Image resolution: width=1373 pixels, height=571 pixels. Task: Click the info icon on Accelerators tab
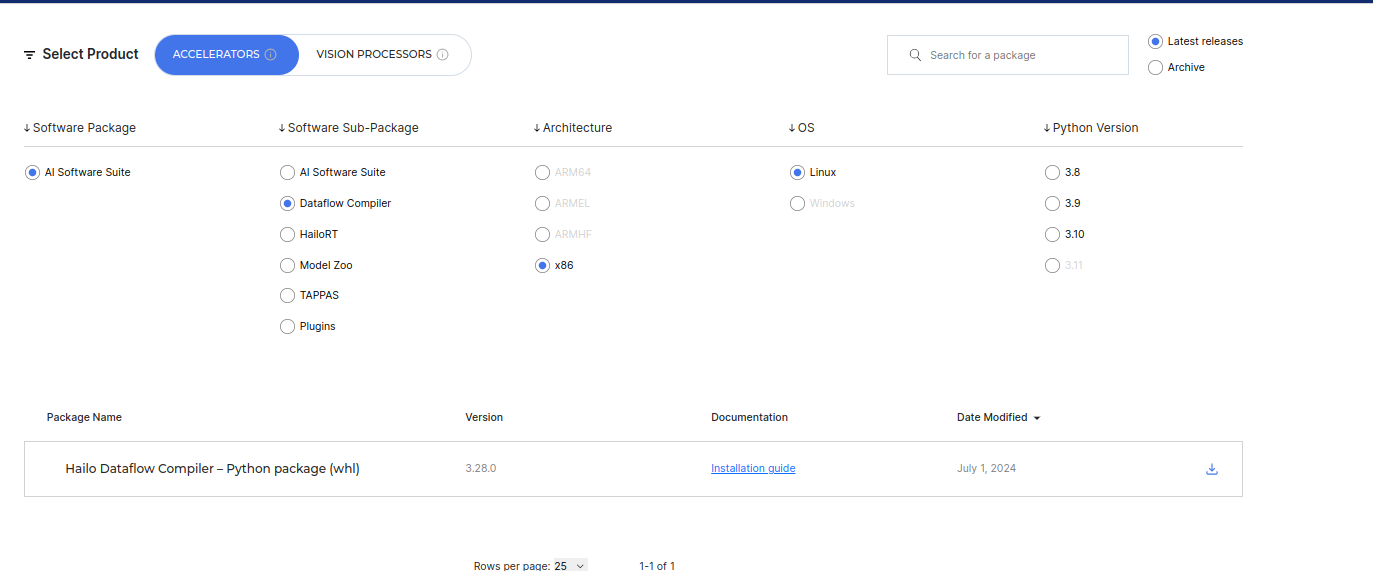click(x=270, y=55)
